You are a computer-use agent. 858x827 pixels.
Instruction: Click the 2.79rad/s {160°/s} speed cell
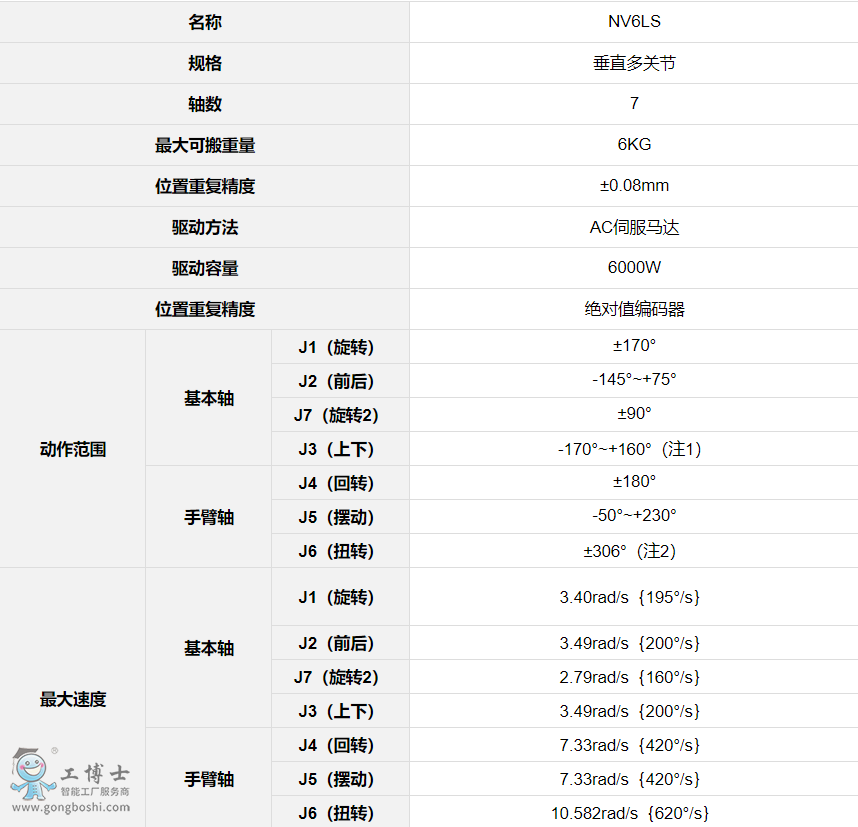630,677
